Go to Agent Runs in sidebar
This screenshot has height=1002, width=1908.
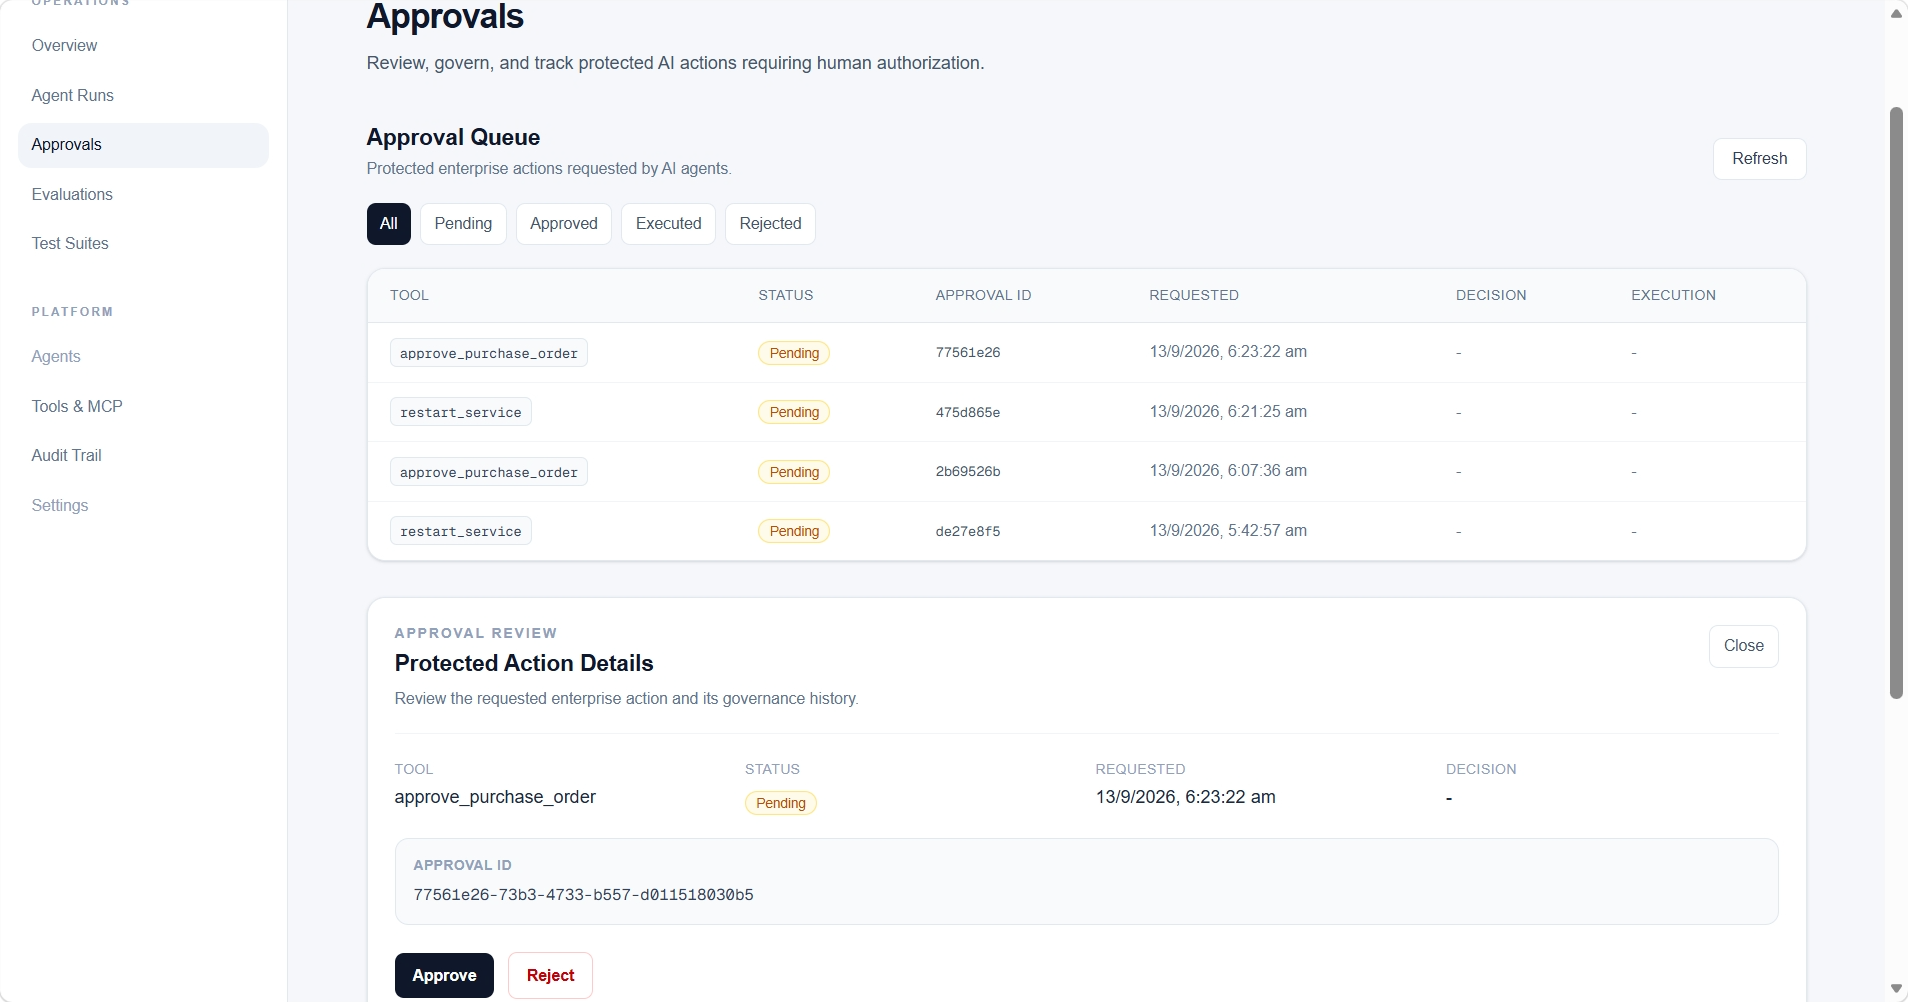pos(72,95)
